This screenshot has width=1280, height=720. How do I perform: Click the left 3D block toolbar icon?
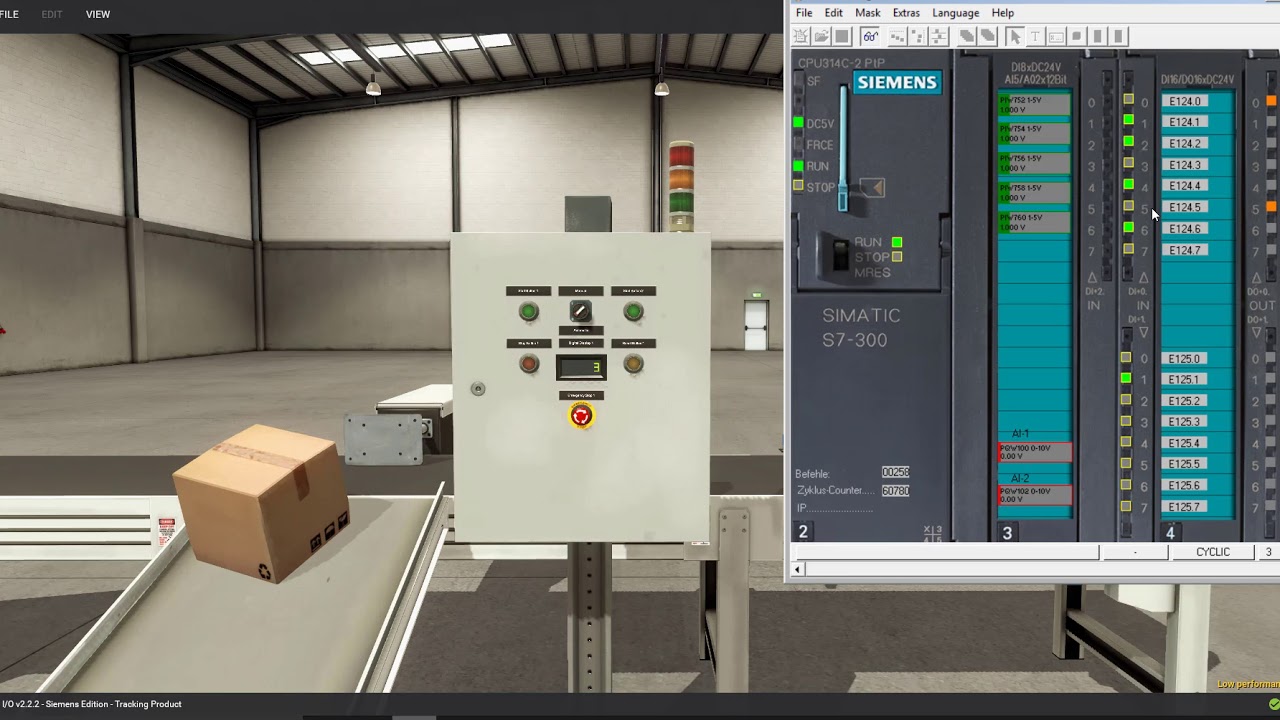(967, 36)
